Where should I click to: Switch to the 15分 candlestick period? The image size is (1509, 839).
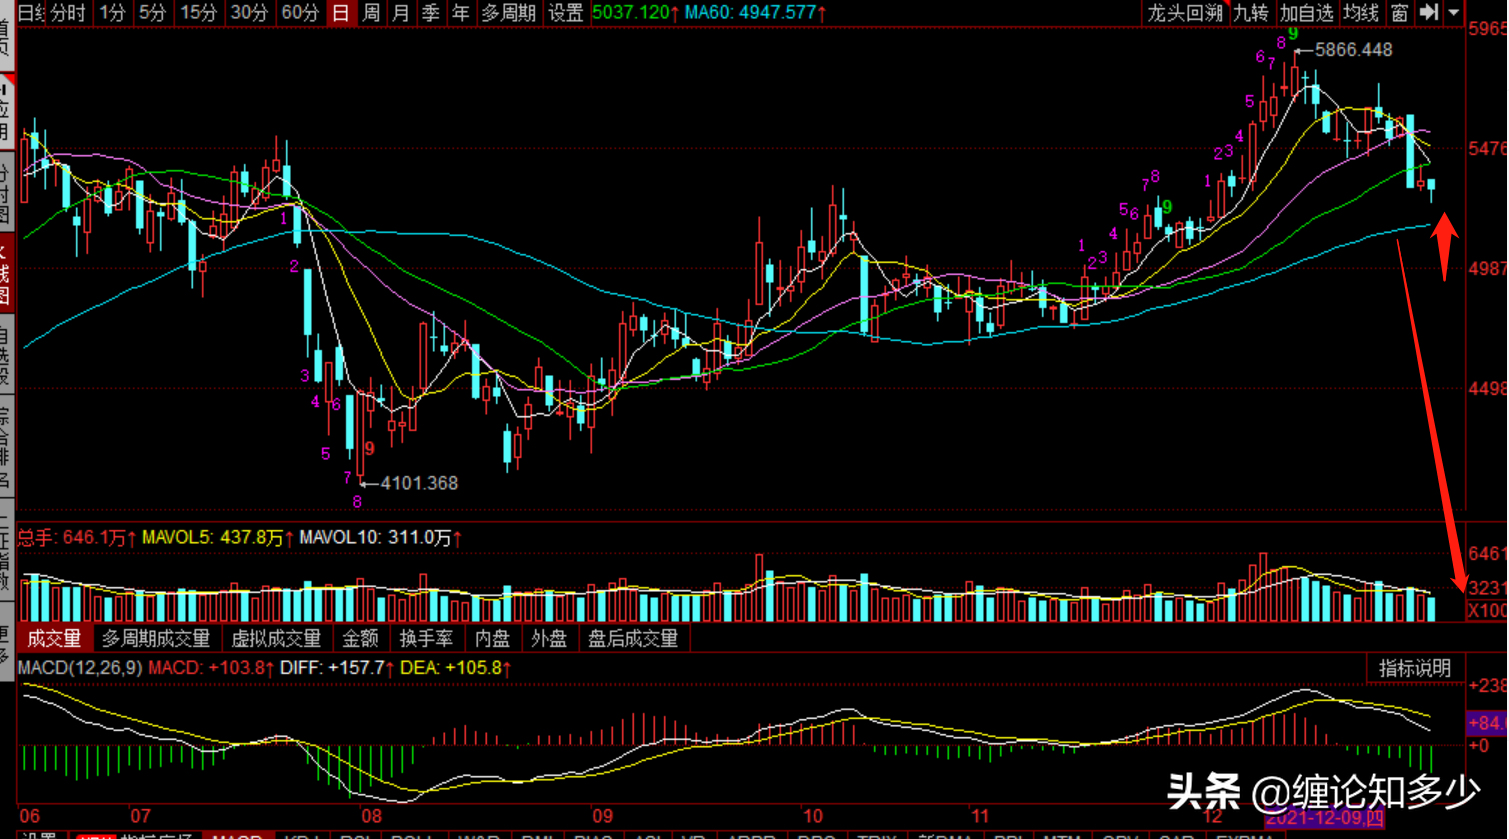click(198, 13)
